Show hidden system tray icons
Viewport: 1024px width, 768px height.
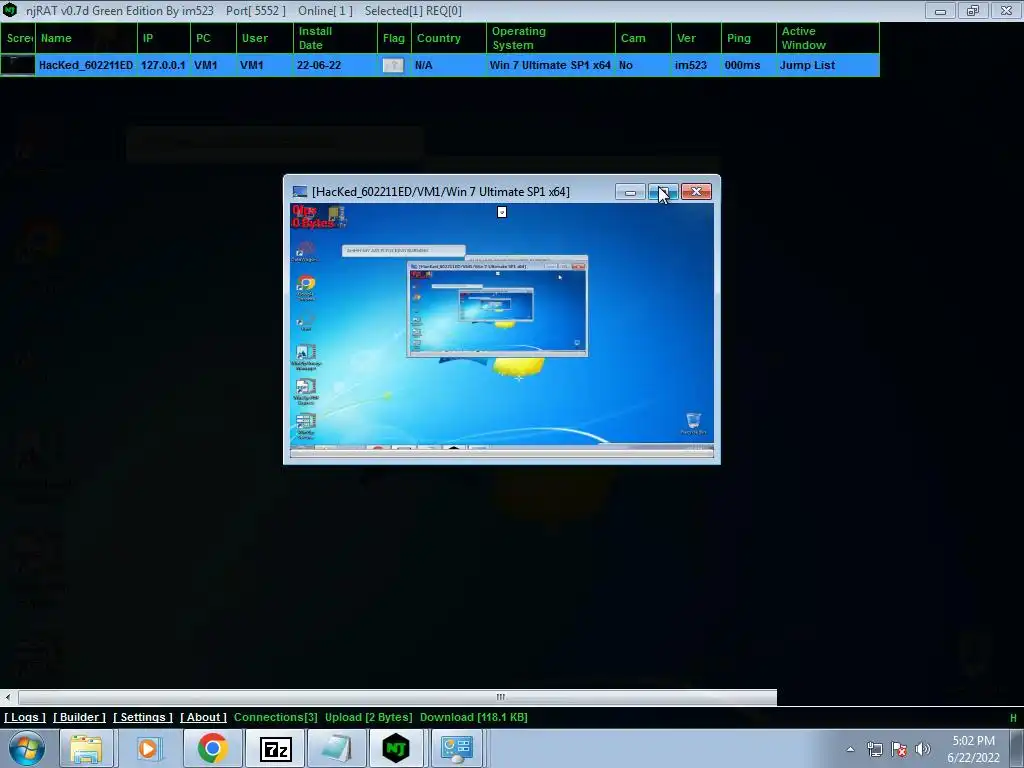850,749
